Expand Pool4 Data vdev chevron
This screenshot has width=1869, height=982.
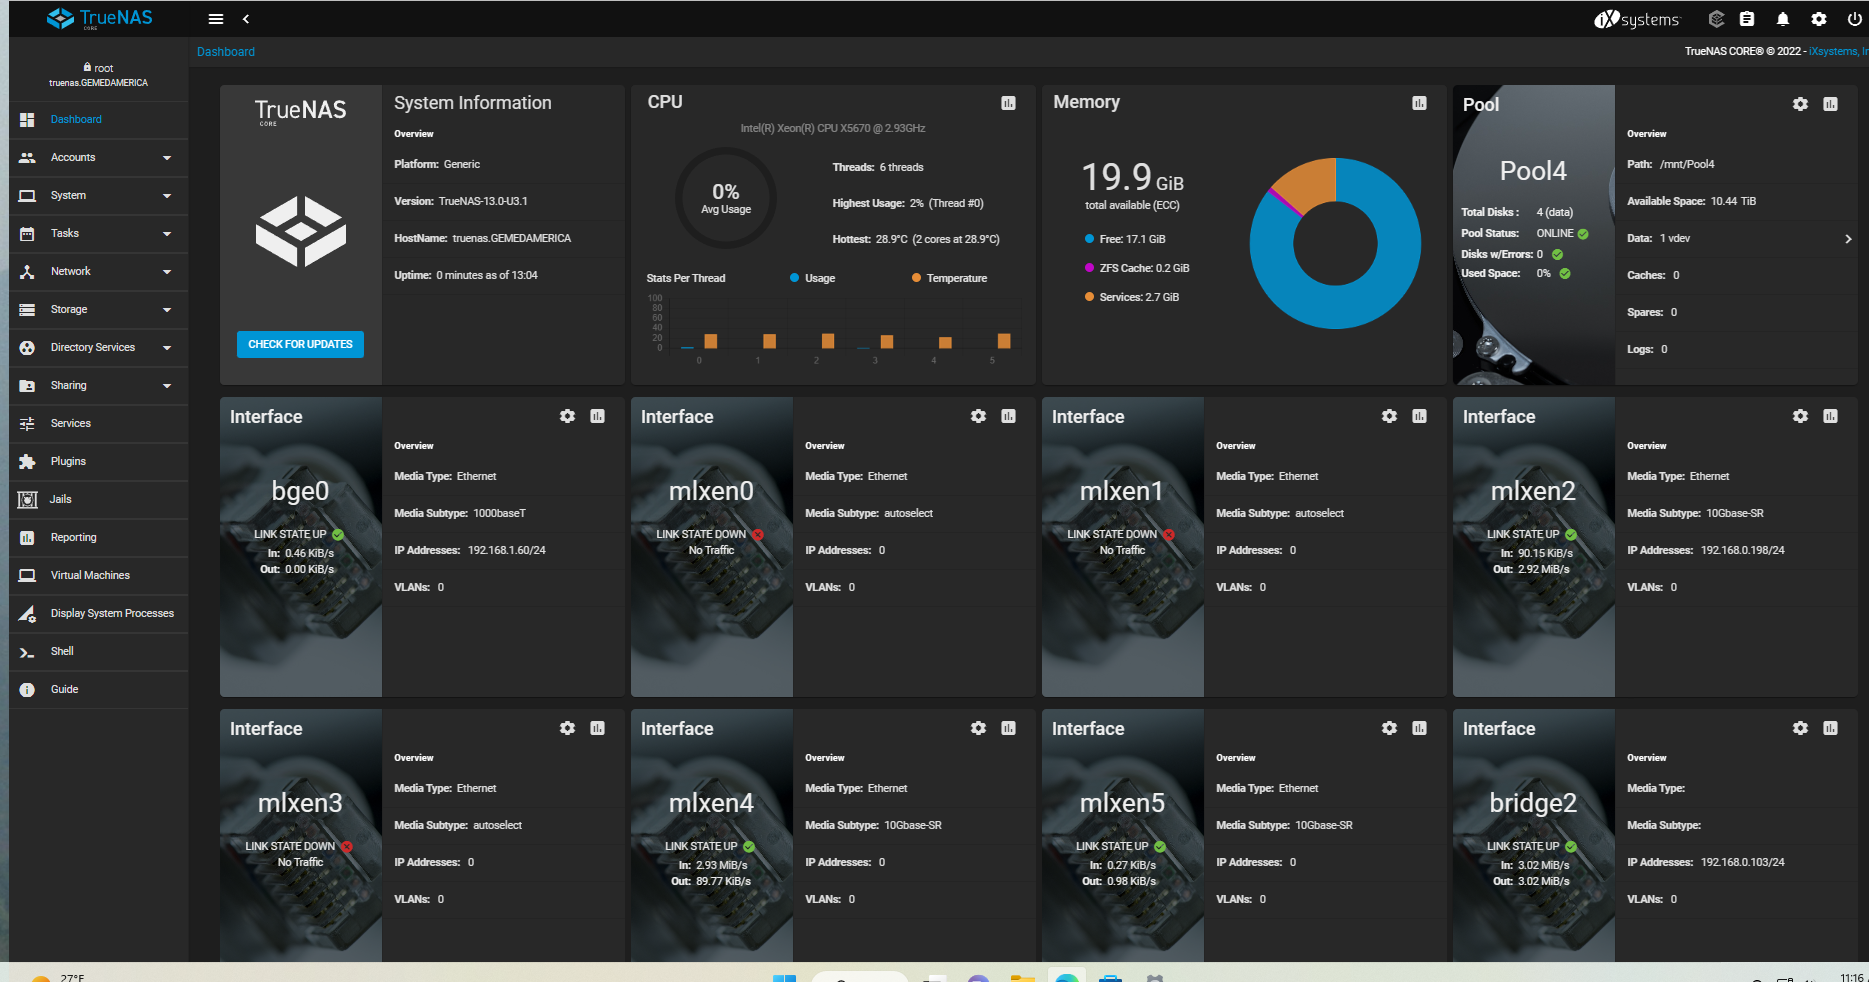(x=1848, y=239)
